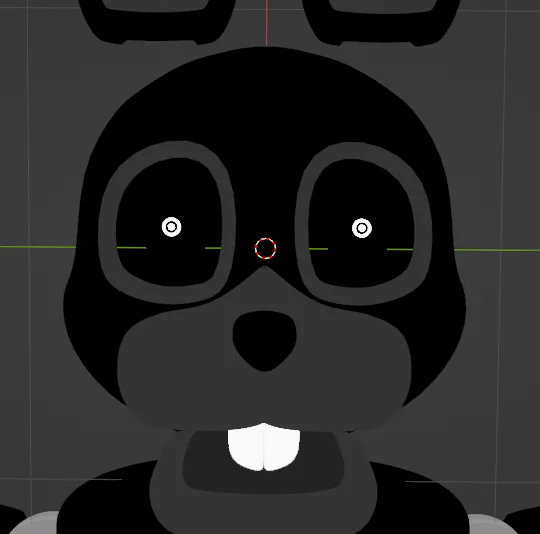The width and height of the screenshot is (540, 534).
Task: Click the red-white 3D cursor between the eyes
Action: pos(265,248)
